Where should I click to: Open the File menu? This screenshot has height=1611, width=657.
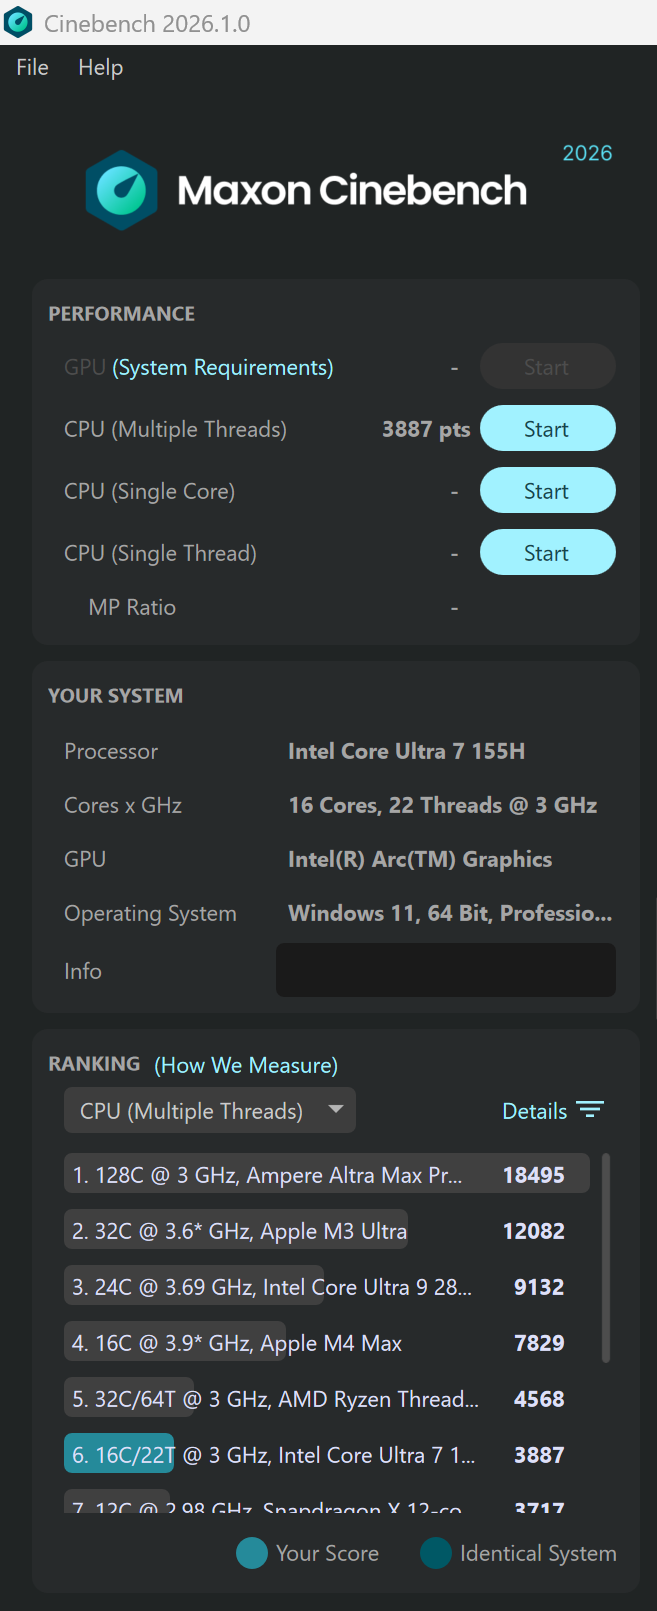tap(32, 67)
